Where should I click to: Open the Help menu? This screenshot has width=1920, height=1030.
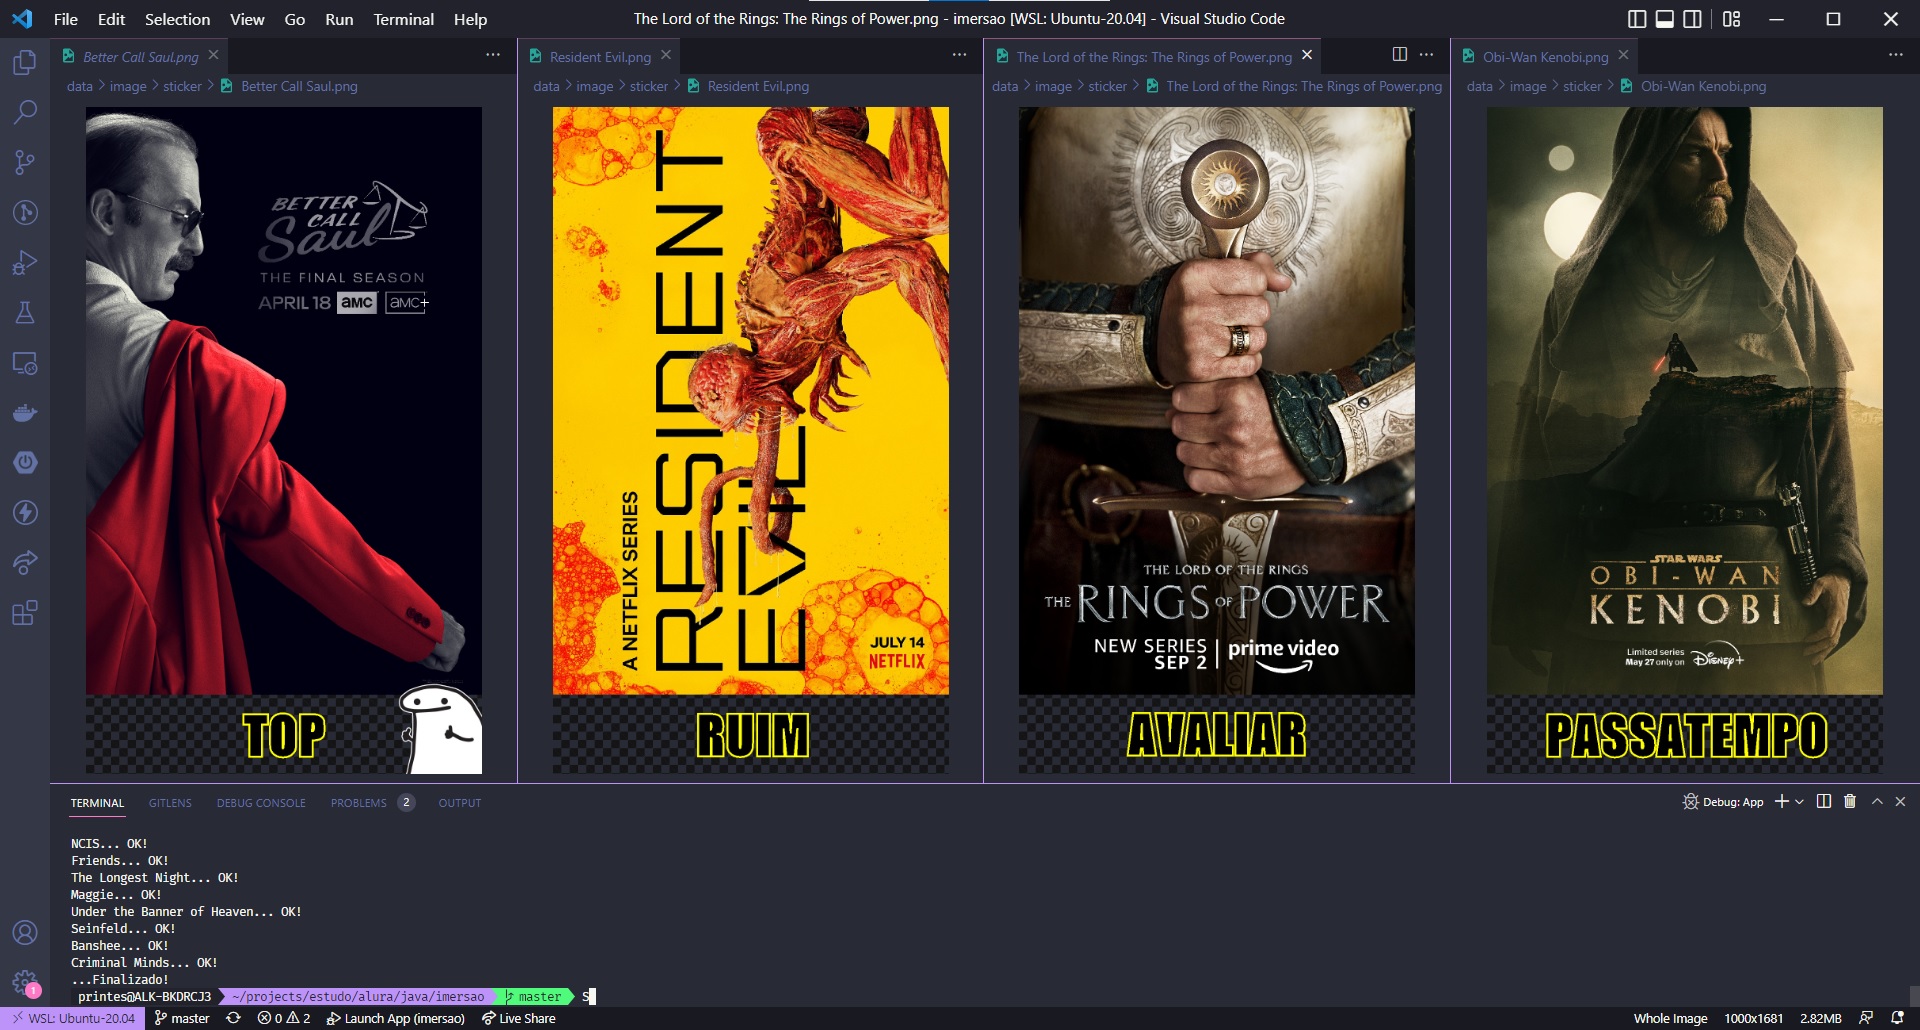470,19
